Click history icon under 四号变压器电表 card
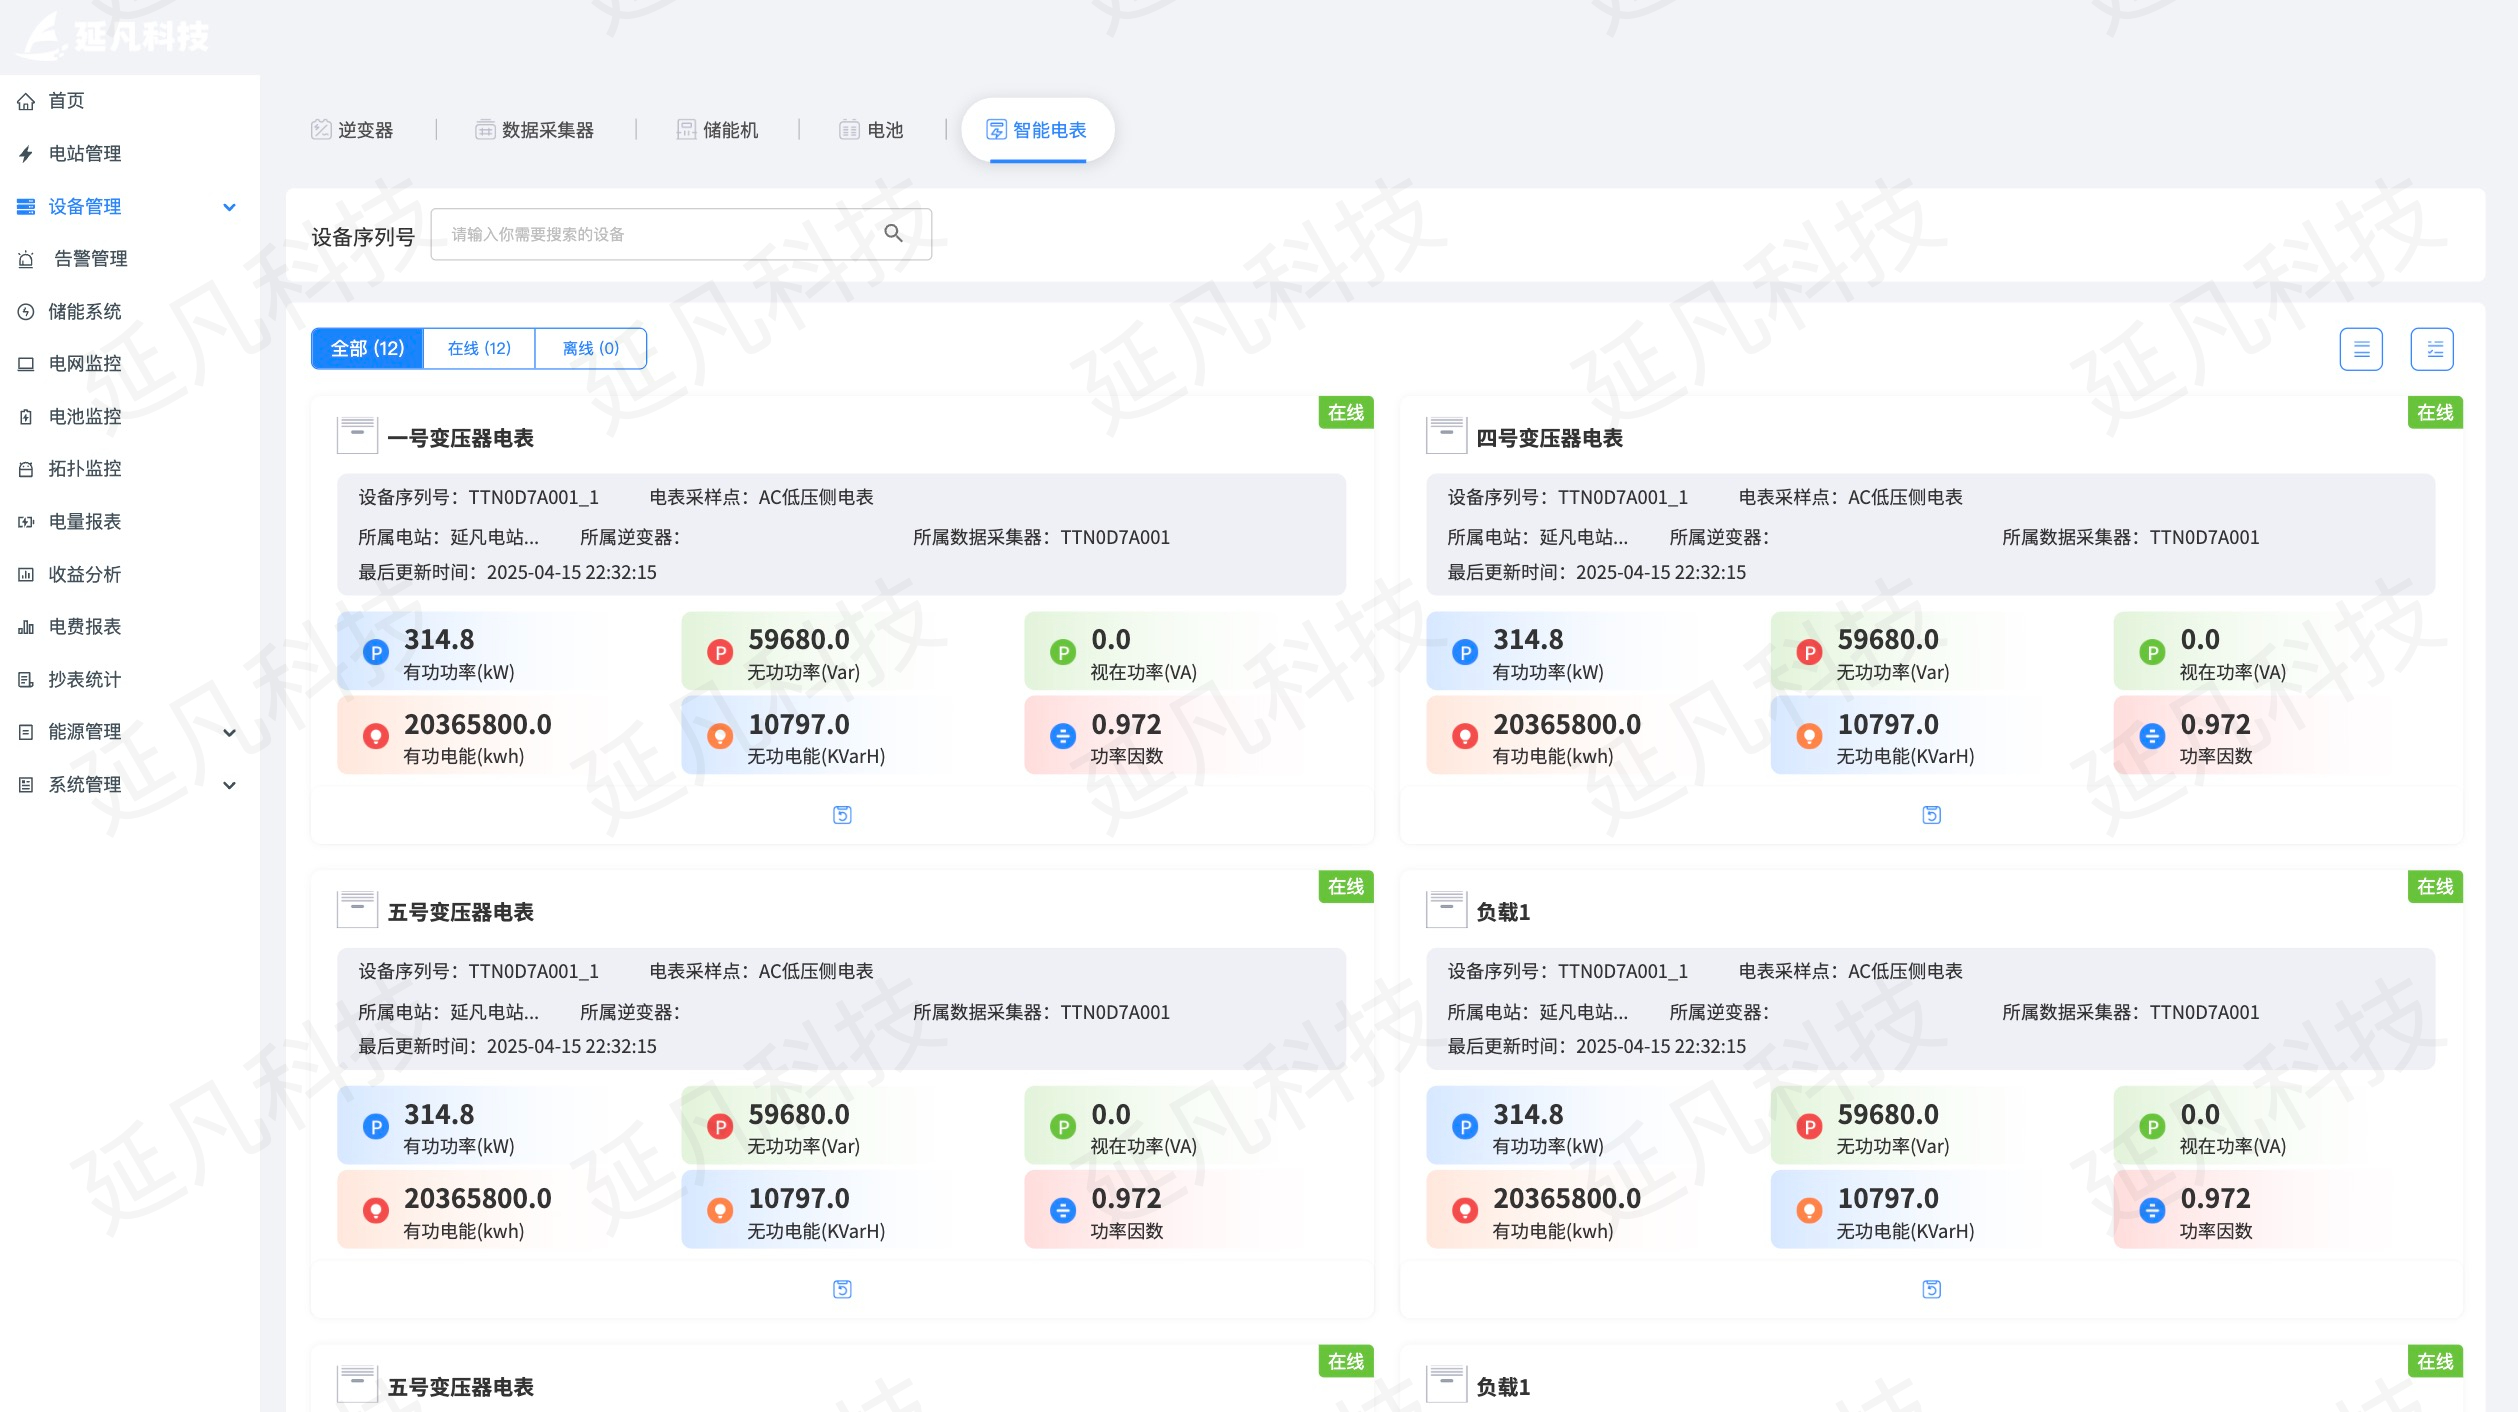Image resolution: width=2518 pixels, height=1412 pixels. click(x=1931, y=815)
